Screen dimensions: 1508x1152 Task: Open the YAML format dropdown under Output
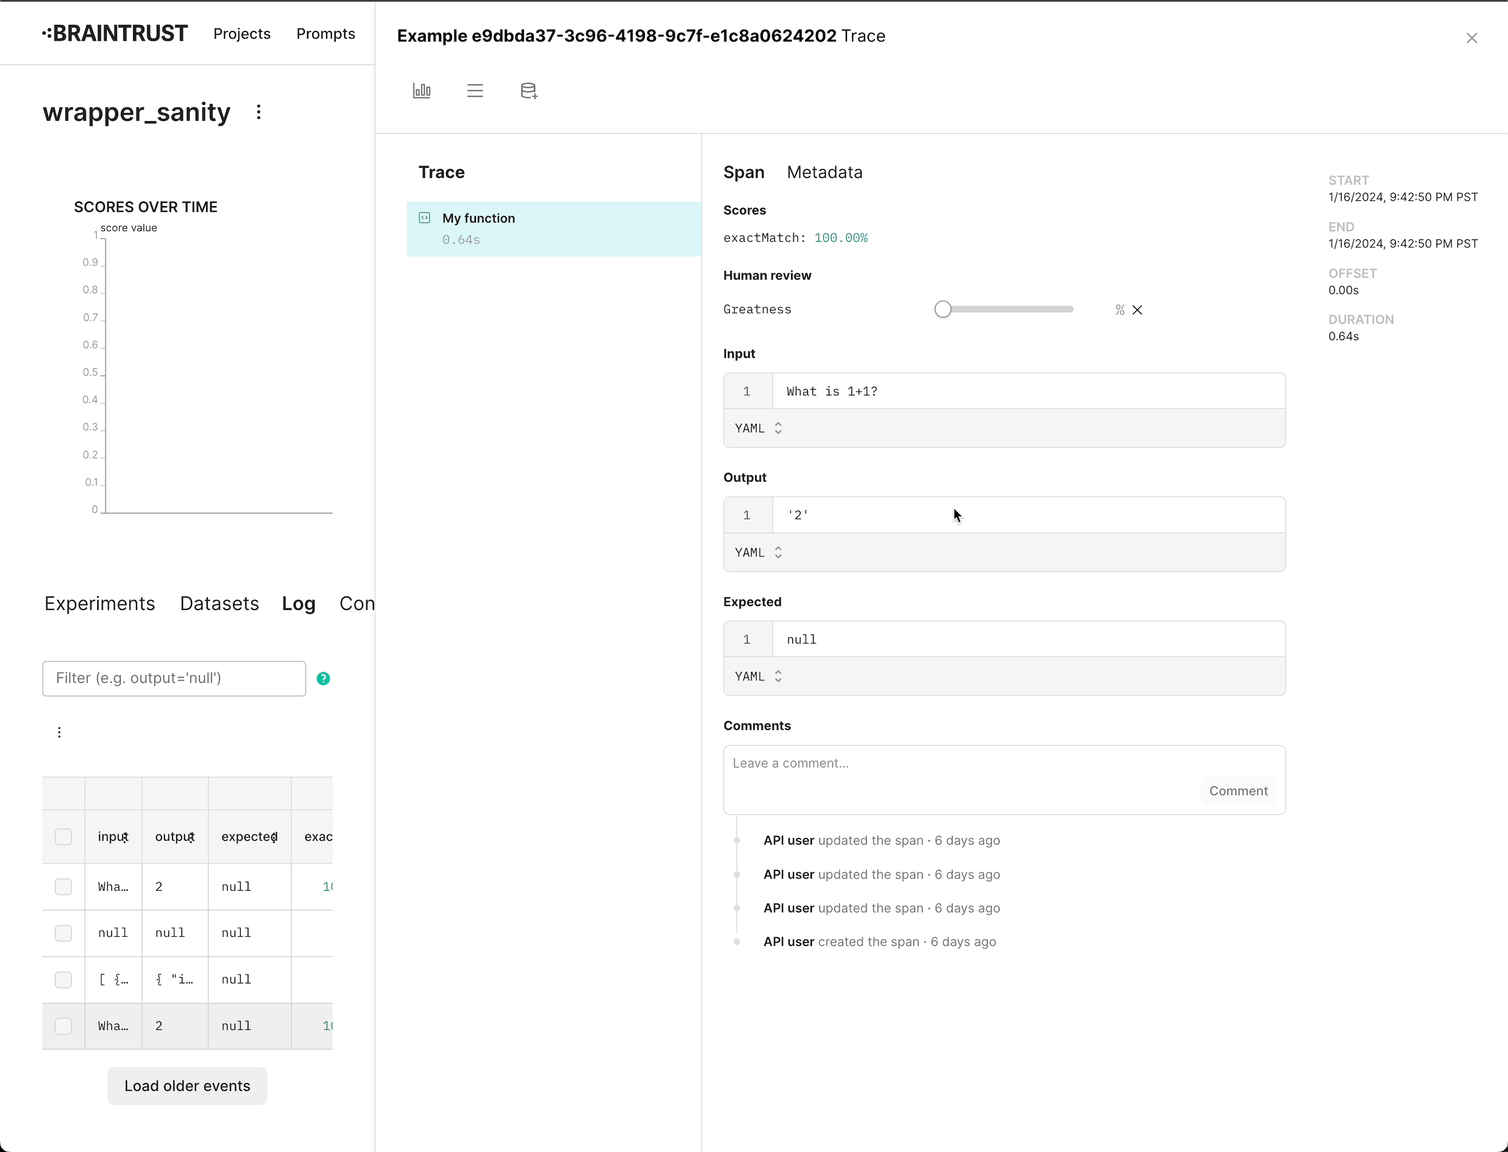(x=758, y=552)
